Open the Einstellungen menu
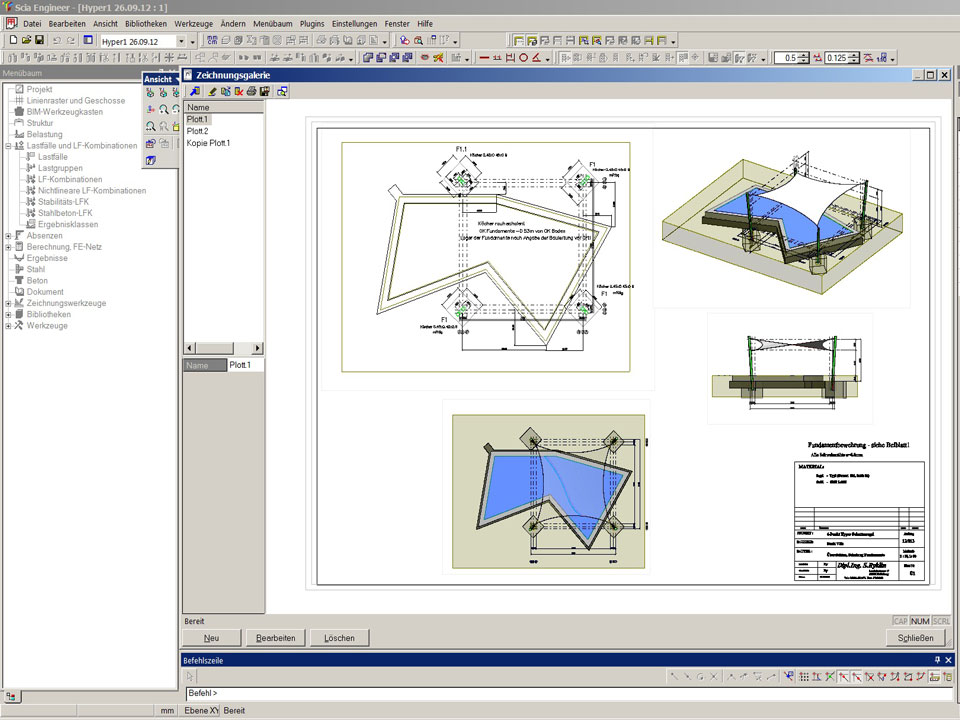Screen dimensions: 960x720 pyautogui.click(x=355, y=23)
